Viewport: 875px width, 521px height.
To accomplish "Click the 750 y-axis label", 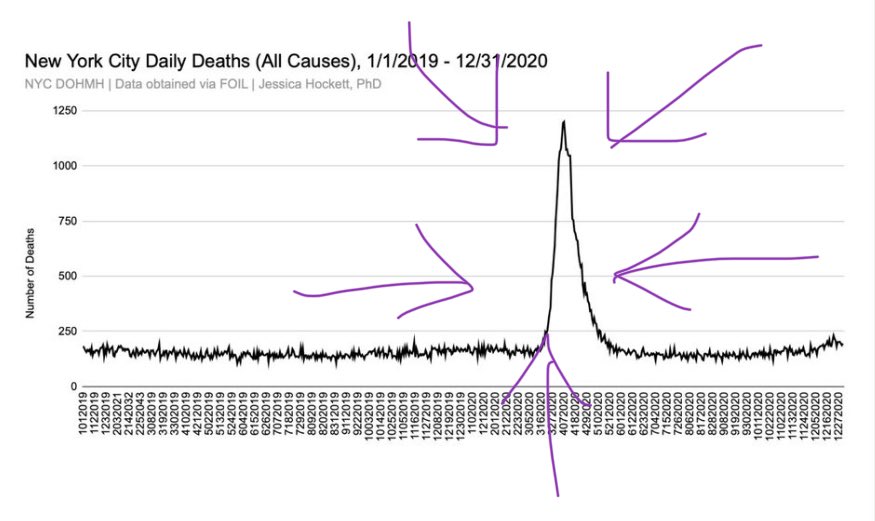I will (x=67, y=221).
